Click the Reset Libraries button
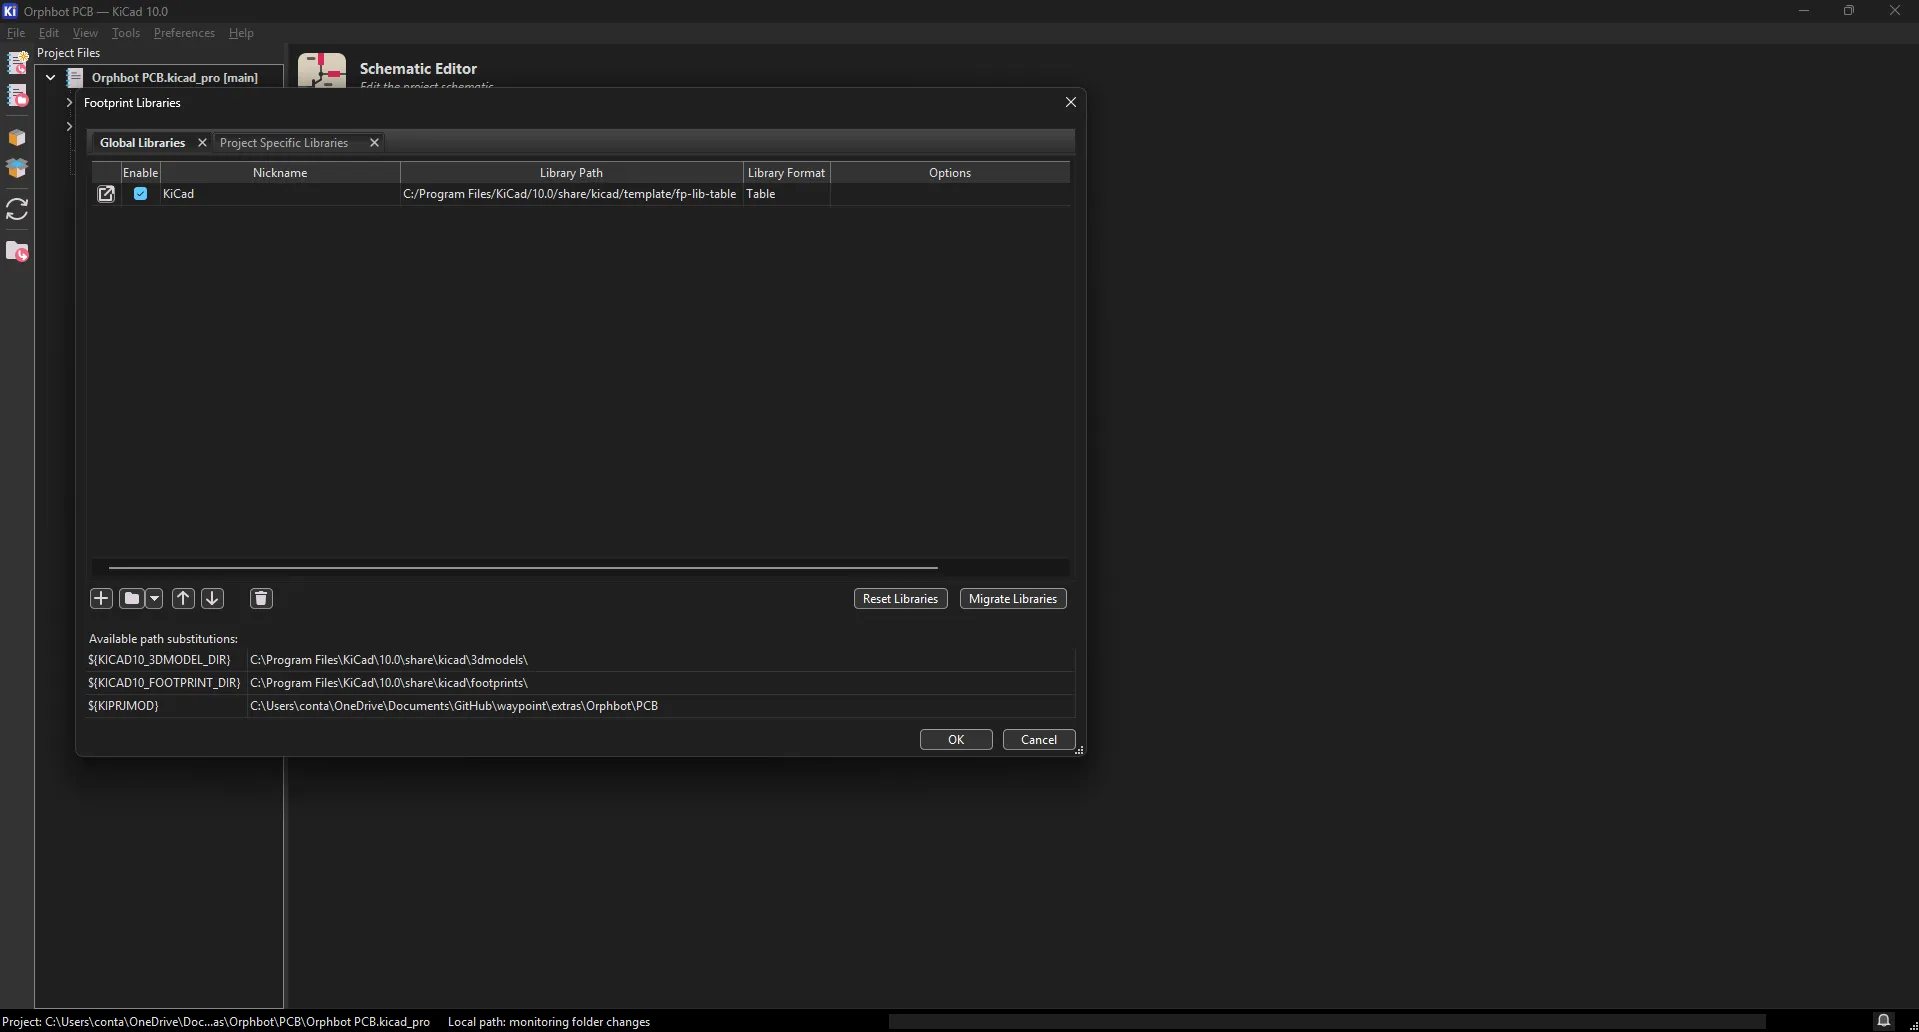 point(900,598)
